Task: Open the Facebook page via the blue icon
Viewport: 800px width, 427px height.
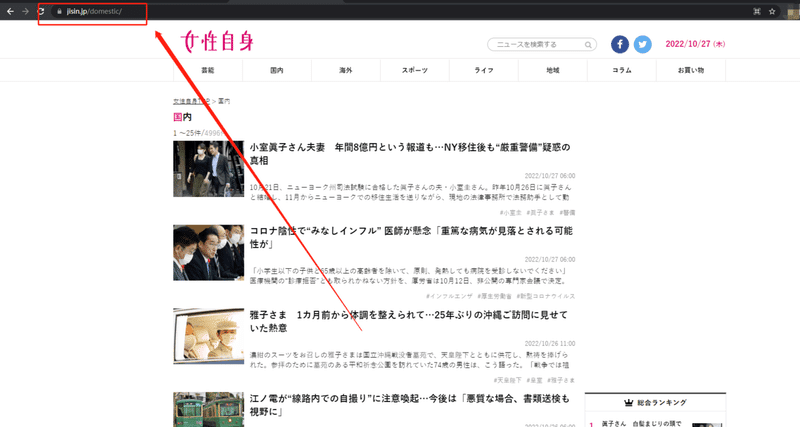Action: point(620,44)
